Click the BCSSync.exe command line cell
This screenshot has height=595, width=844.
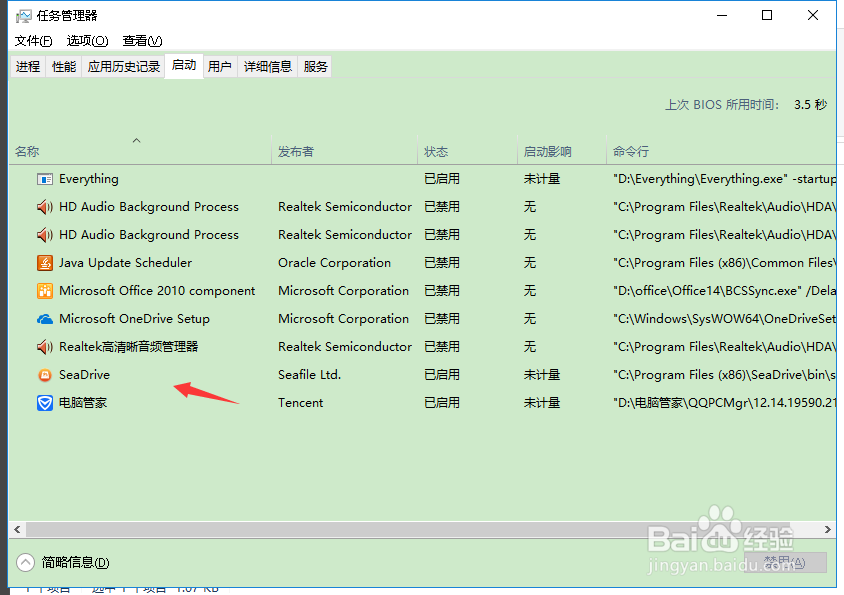click(x=725, y=291)
